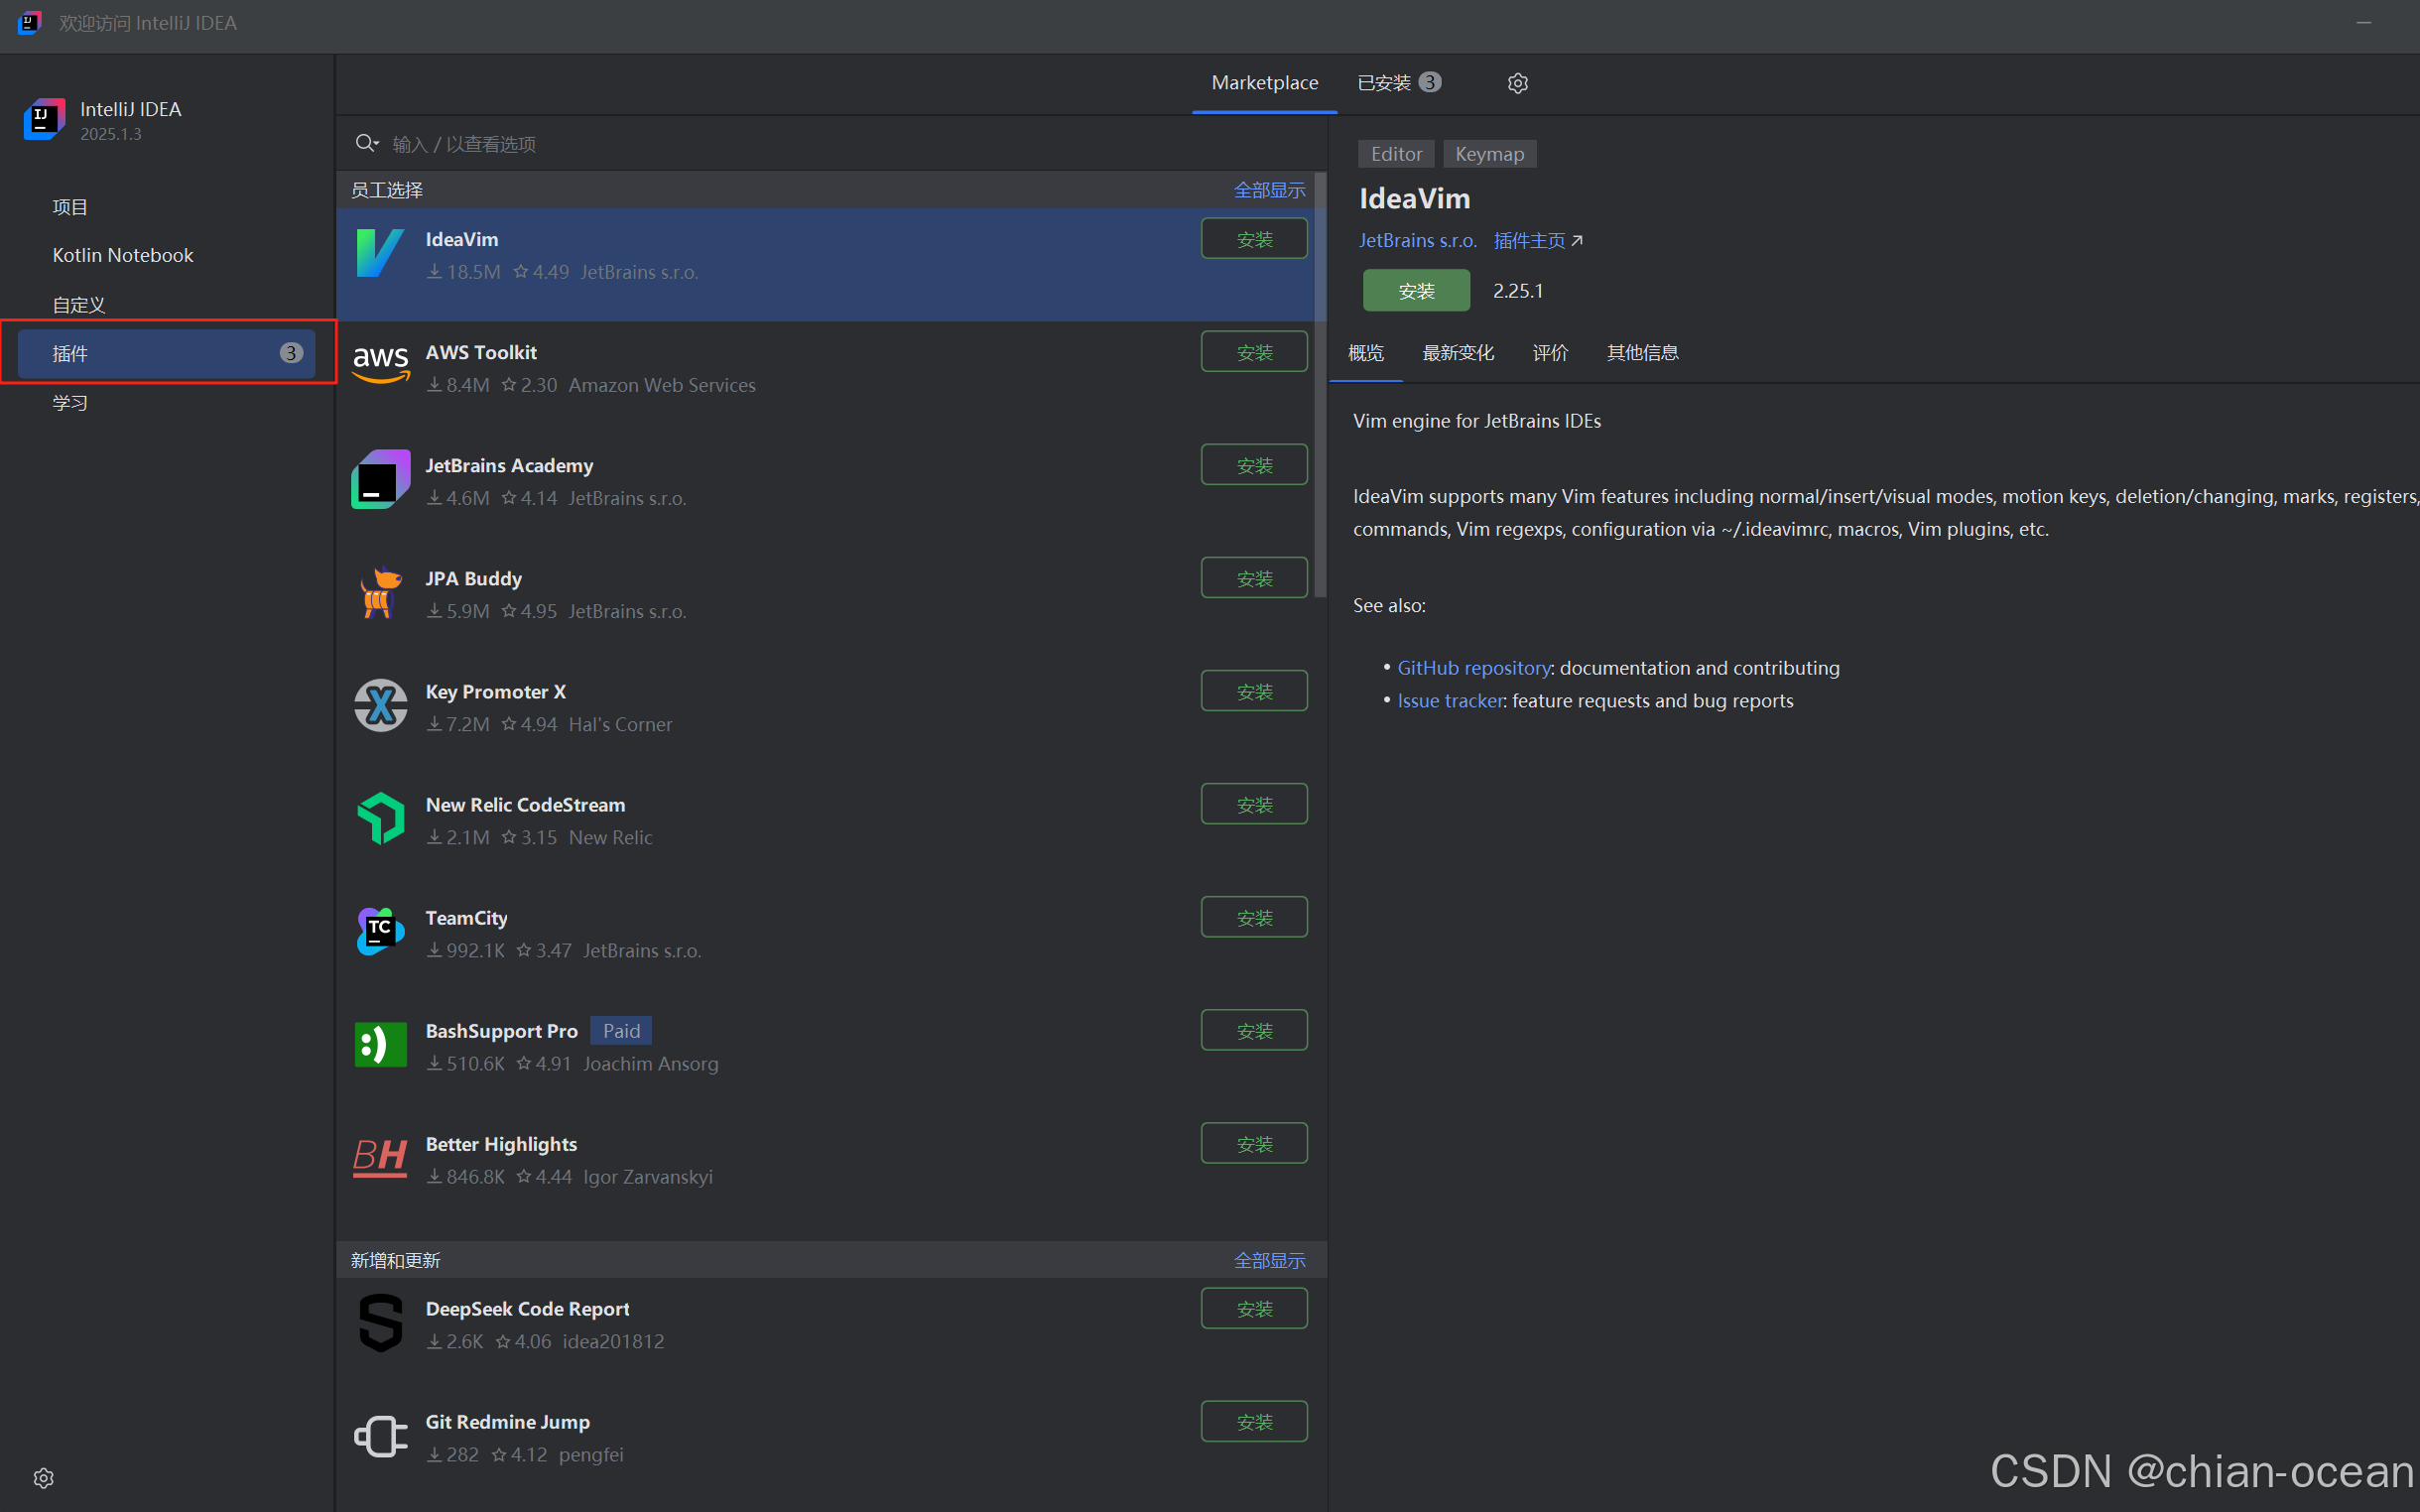Open the 其他信息 tab
2420x1512 pixels.
coord(1642,353)
